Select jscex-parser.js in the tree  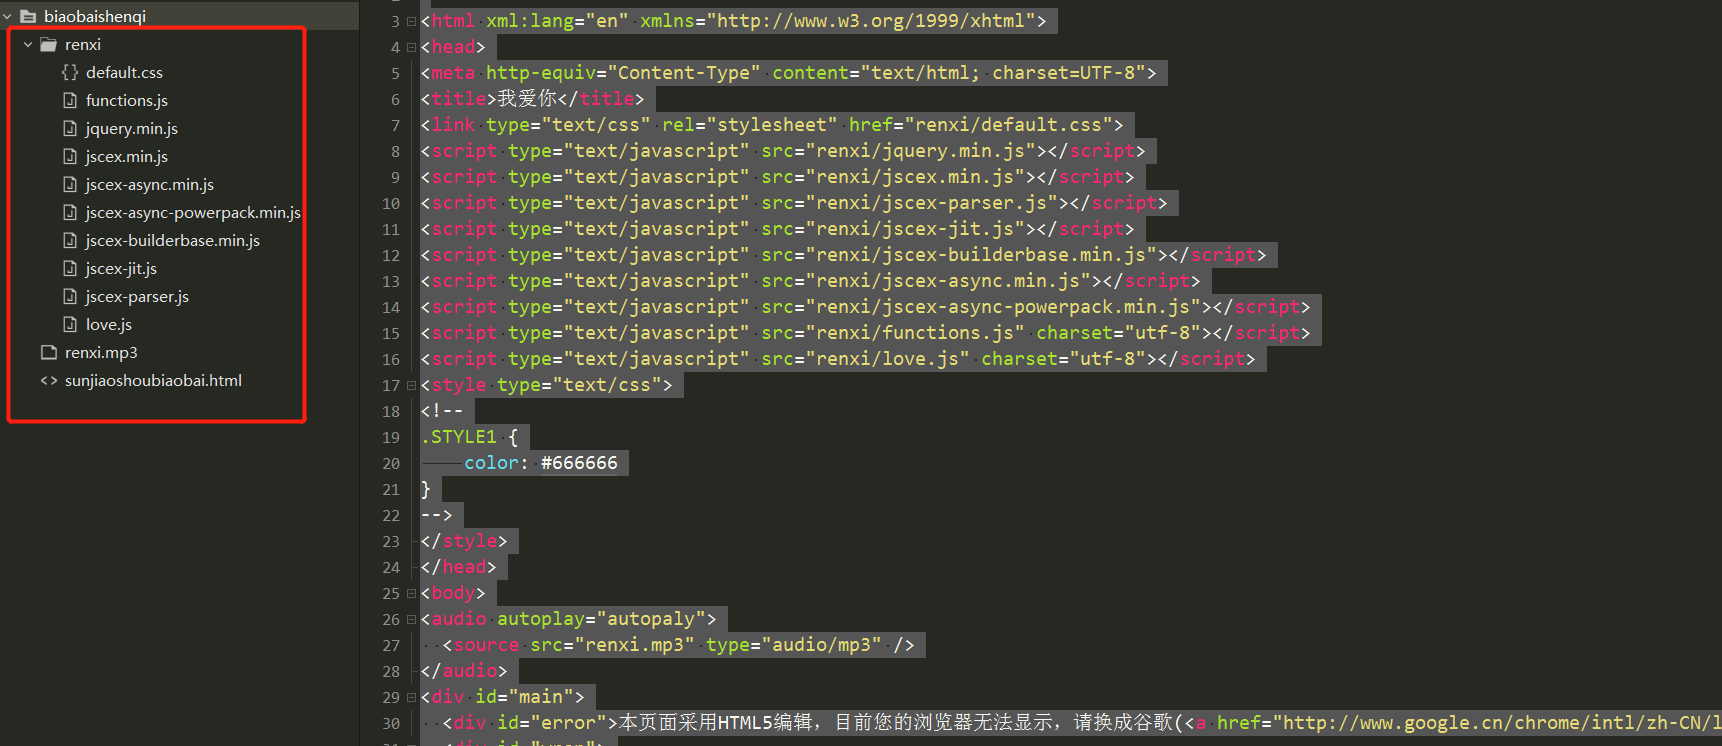137,297
